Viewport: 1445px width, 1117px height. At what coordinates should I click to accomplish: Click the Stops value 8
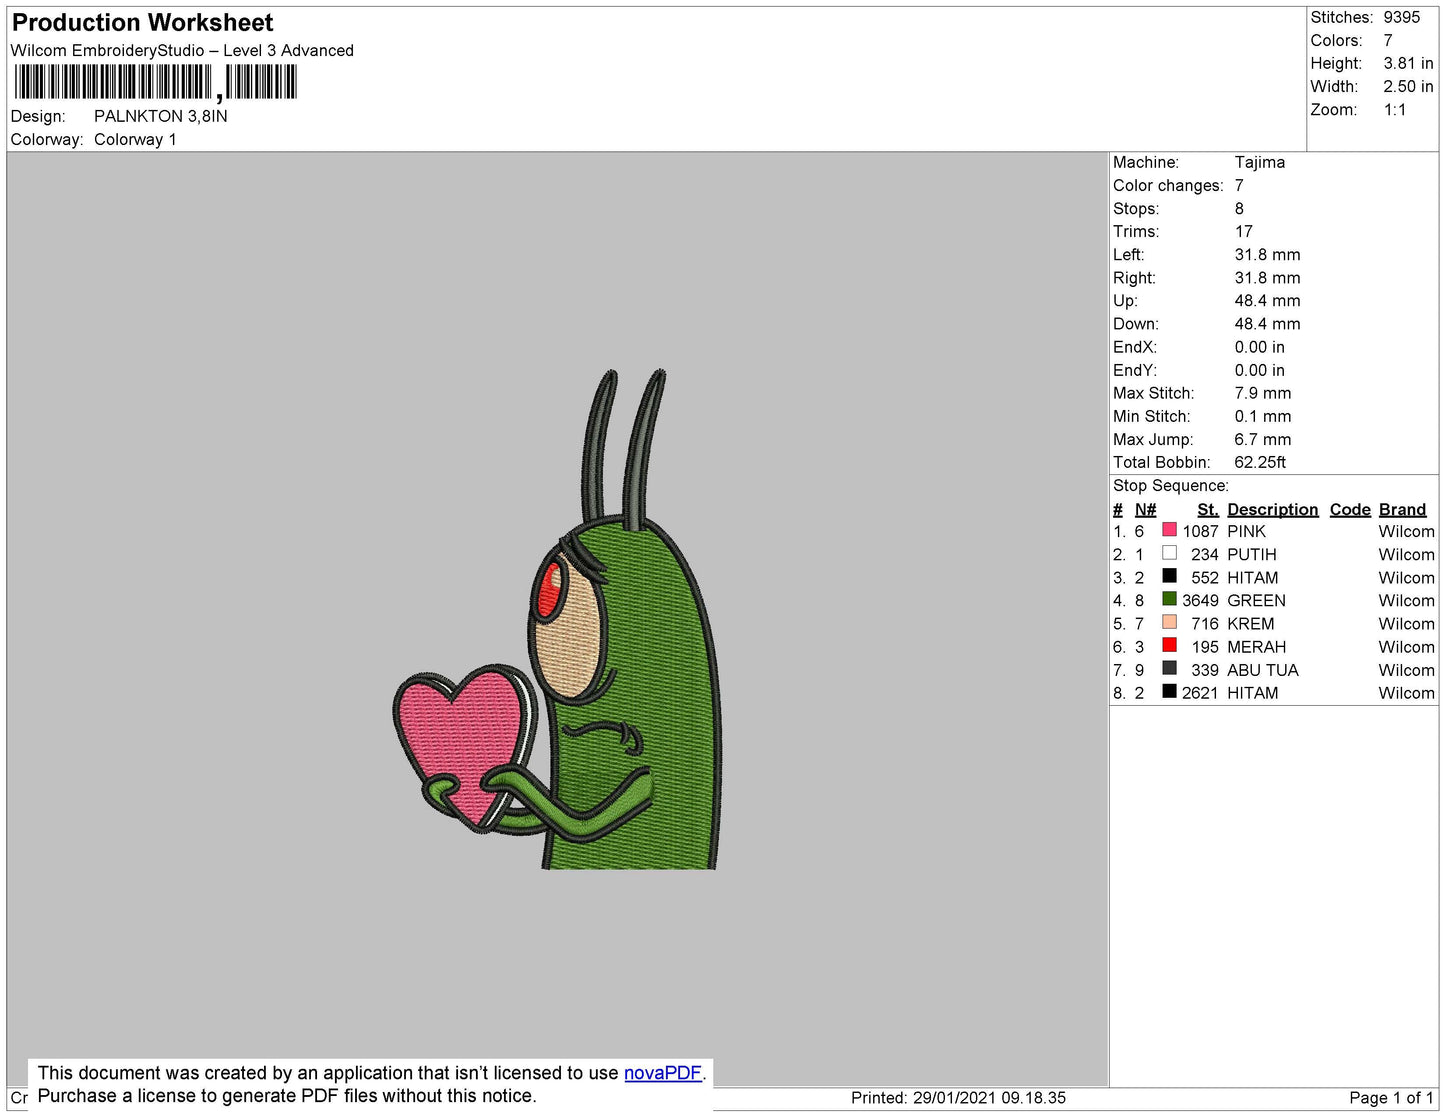pos(1239,208)
